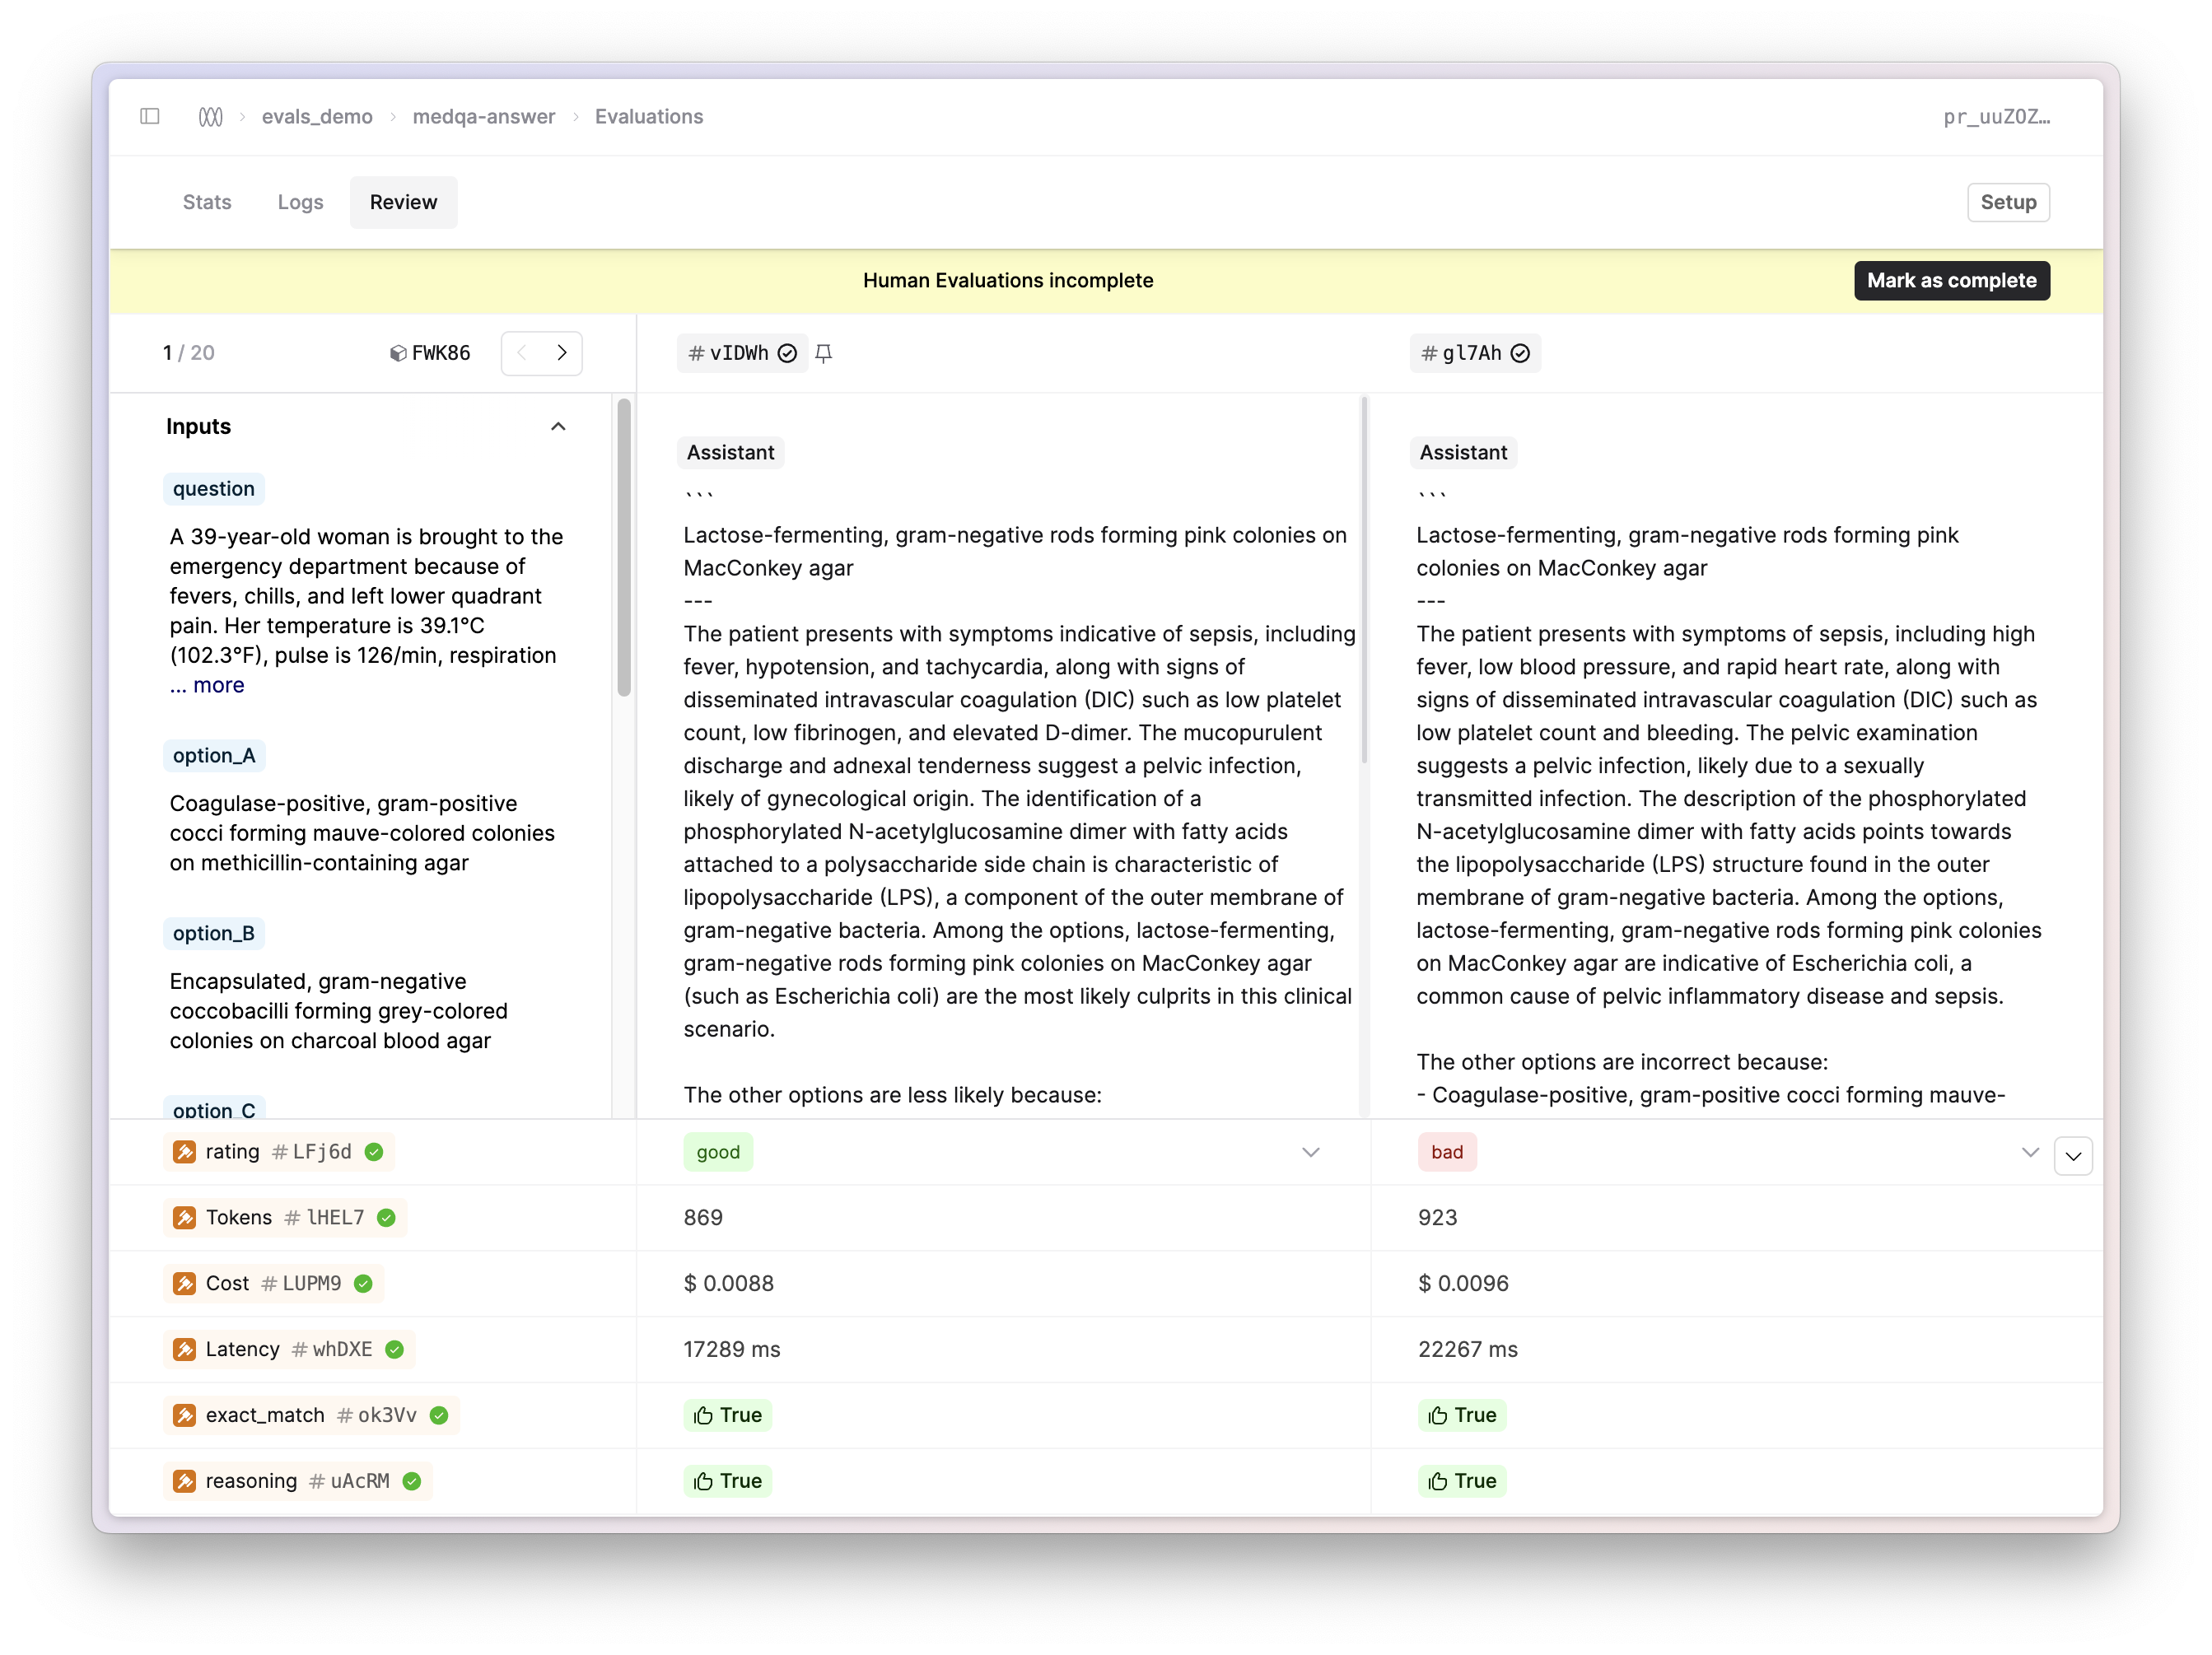Click reasoning True badge under gl7Ah
This screenshot has height=1655, width=2212.
(1461, 1482)
